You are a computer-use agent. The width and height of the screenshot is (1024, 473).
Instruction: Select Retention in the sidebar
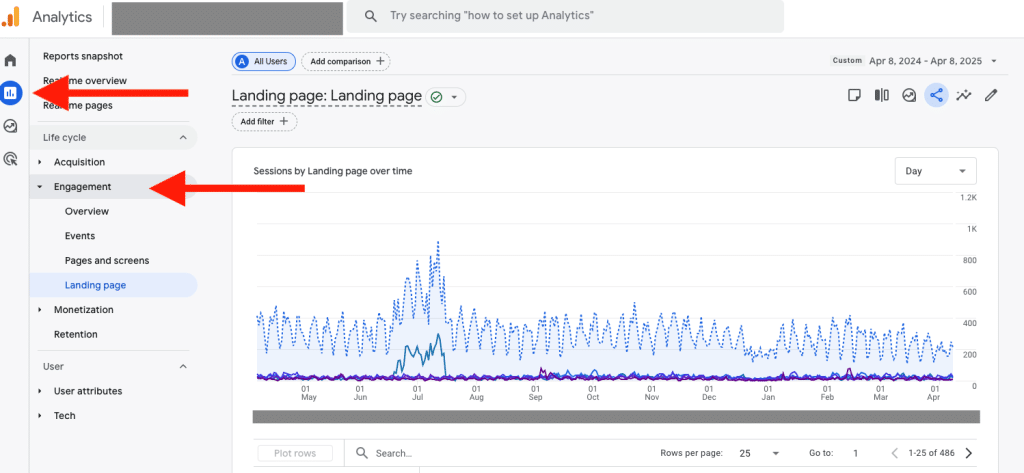[x=76, y=334]
